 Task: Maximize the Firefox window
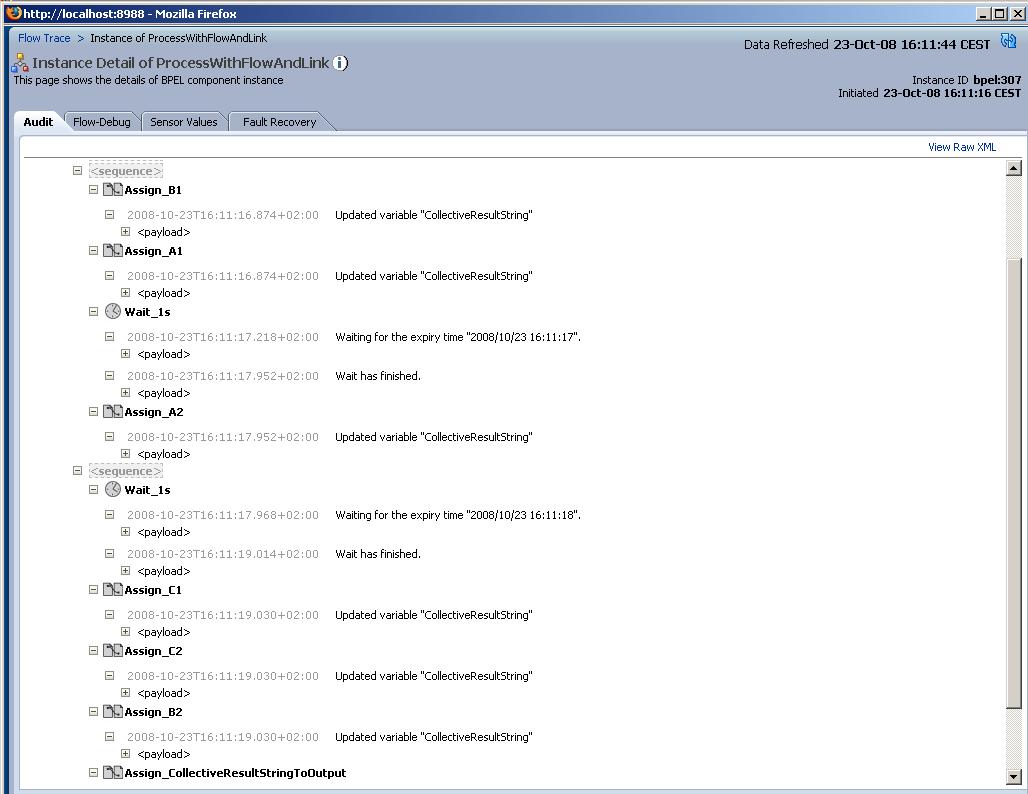[1000, 13]
